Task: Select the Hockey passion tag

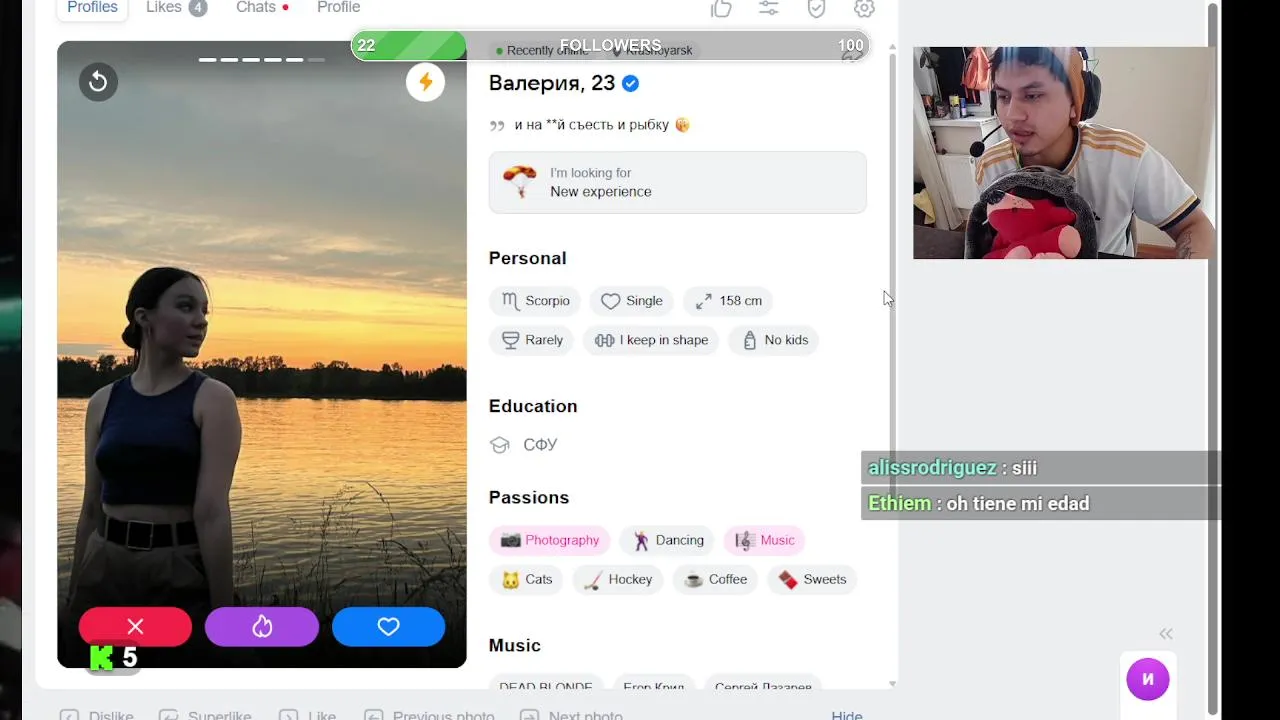Action: click(x=618, y=580)
